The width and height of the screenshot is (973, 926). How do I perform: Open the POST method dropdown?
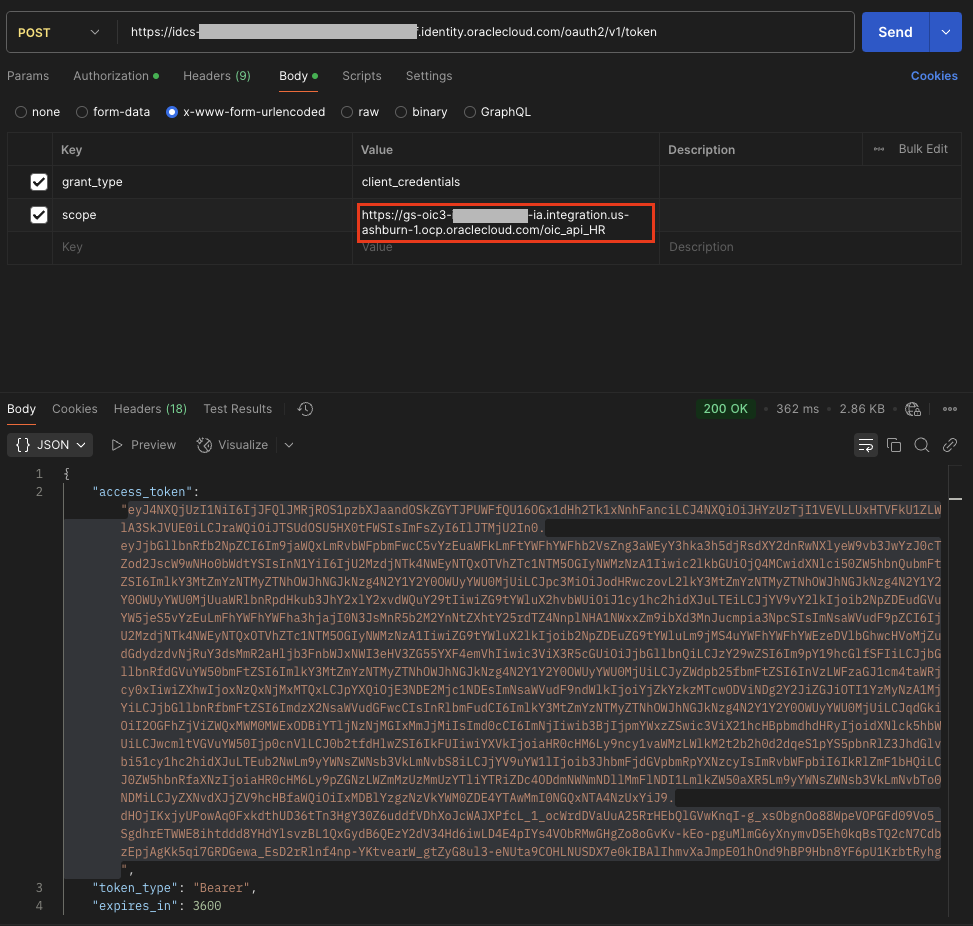click(x=58, y=32)
